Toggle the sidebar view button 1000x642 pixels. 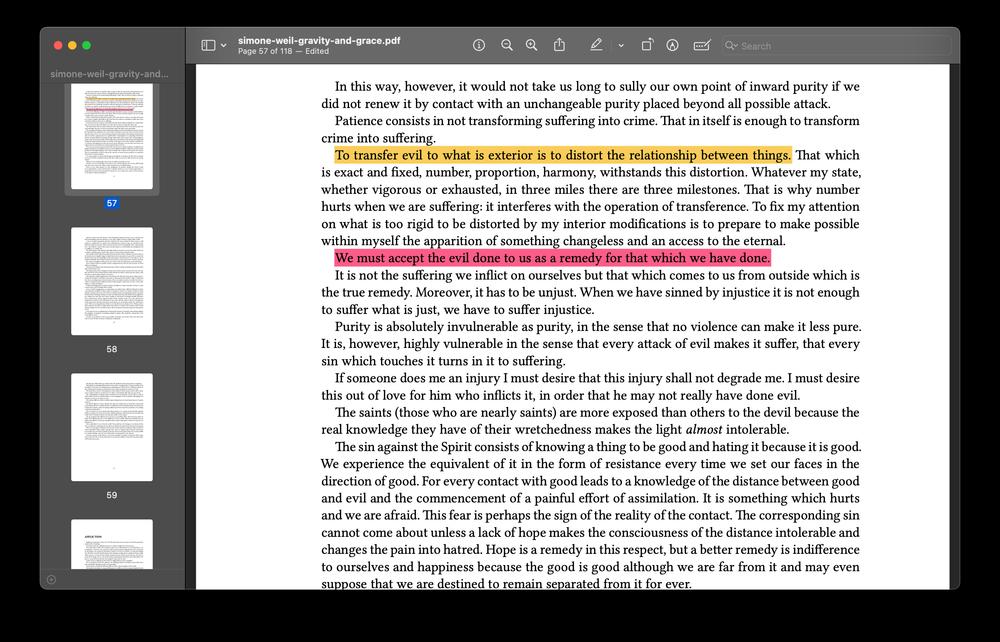[x=208, y=45]
